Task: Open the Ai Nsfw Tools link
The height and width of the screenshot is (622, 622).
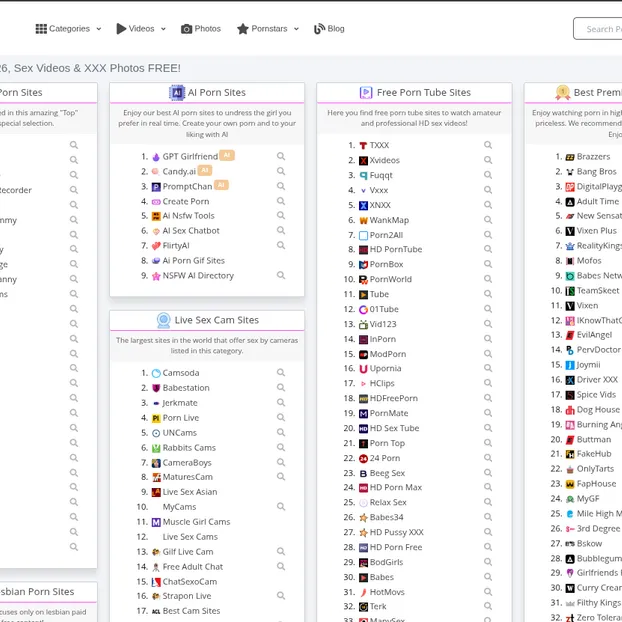Action: pos(188,216)
